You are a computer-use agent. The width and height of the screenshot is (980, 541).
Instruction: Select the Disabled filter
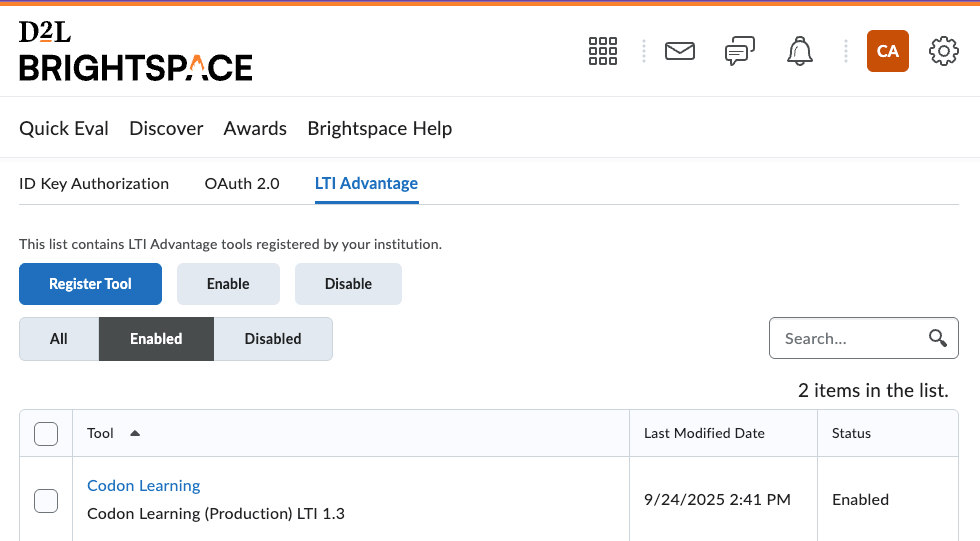tap(273, 339)
